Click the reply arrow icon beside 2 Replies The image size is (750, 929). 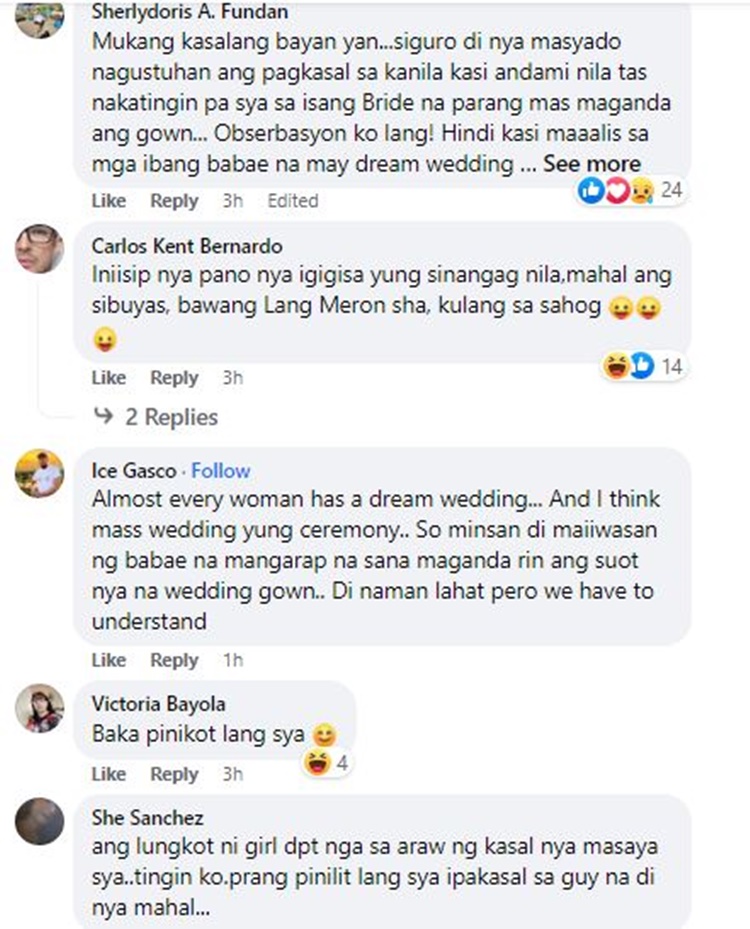pyautogui.click(x=104, y=416)
